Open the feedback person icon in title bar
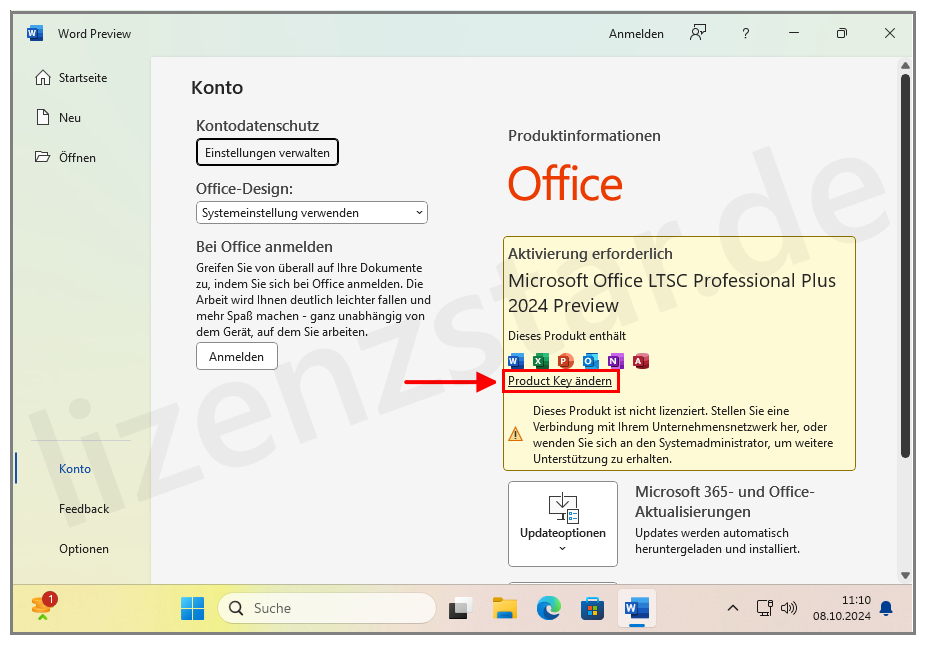The width and height of the screenshot is (926, 645). (x=698, y=33)
